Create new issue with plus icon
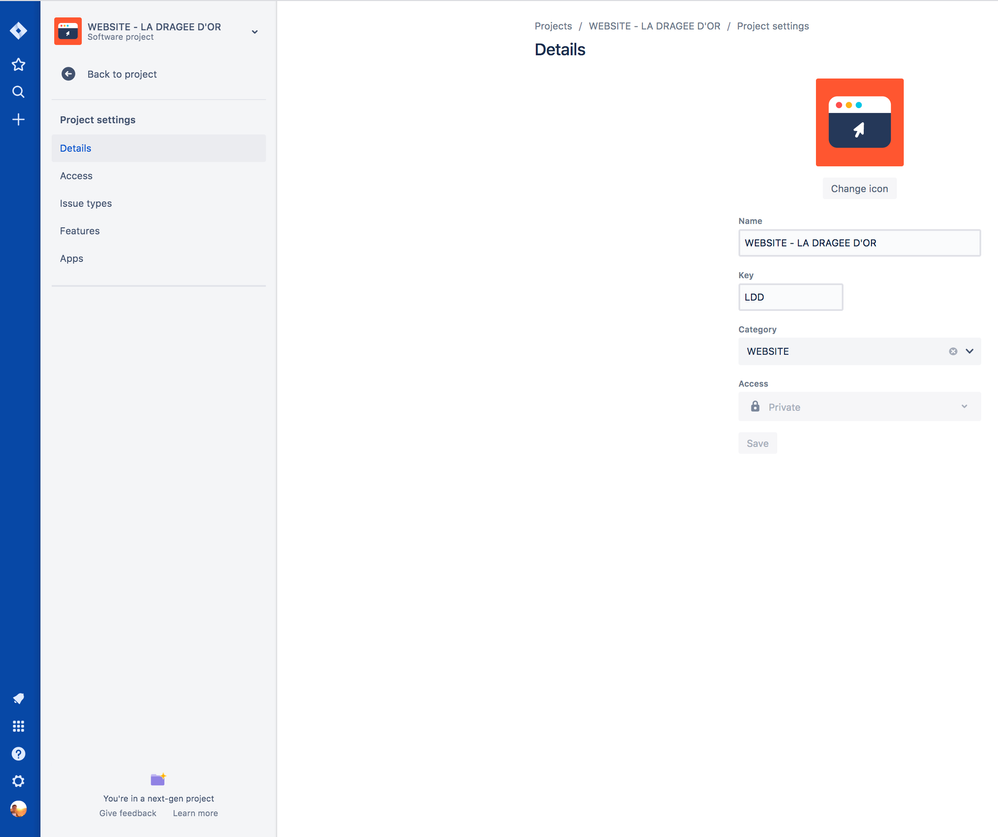Viewport: 998px width, 837px height. pos(18,120)
